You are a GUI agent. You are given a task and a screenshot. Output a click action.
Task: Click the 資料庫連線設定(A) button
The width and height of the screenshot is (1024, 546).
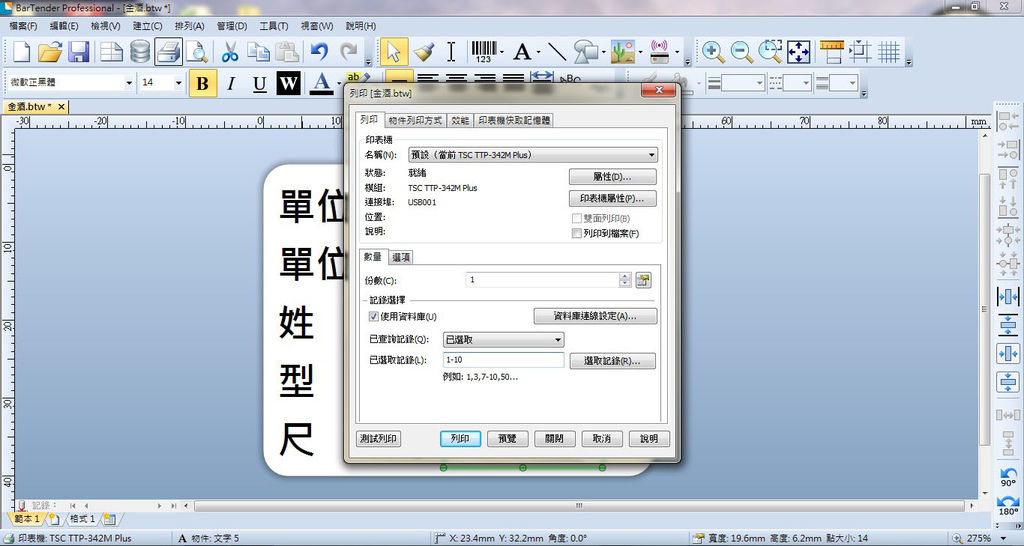point(596,316)
